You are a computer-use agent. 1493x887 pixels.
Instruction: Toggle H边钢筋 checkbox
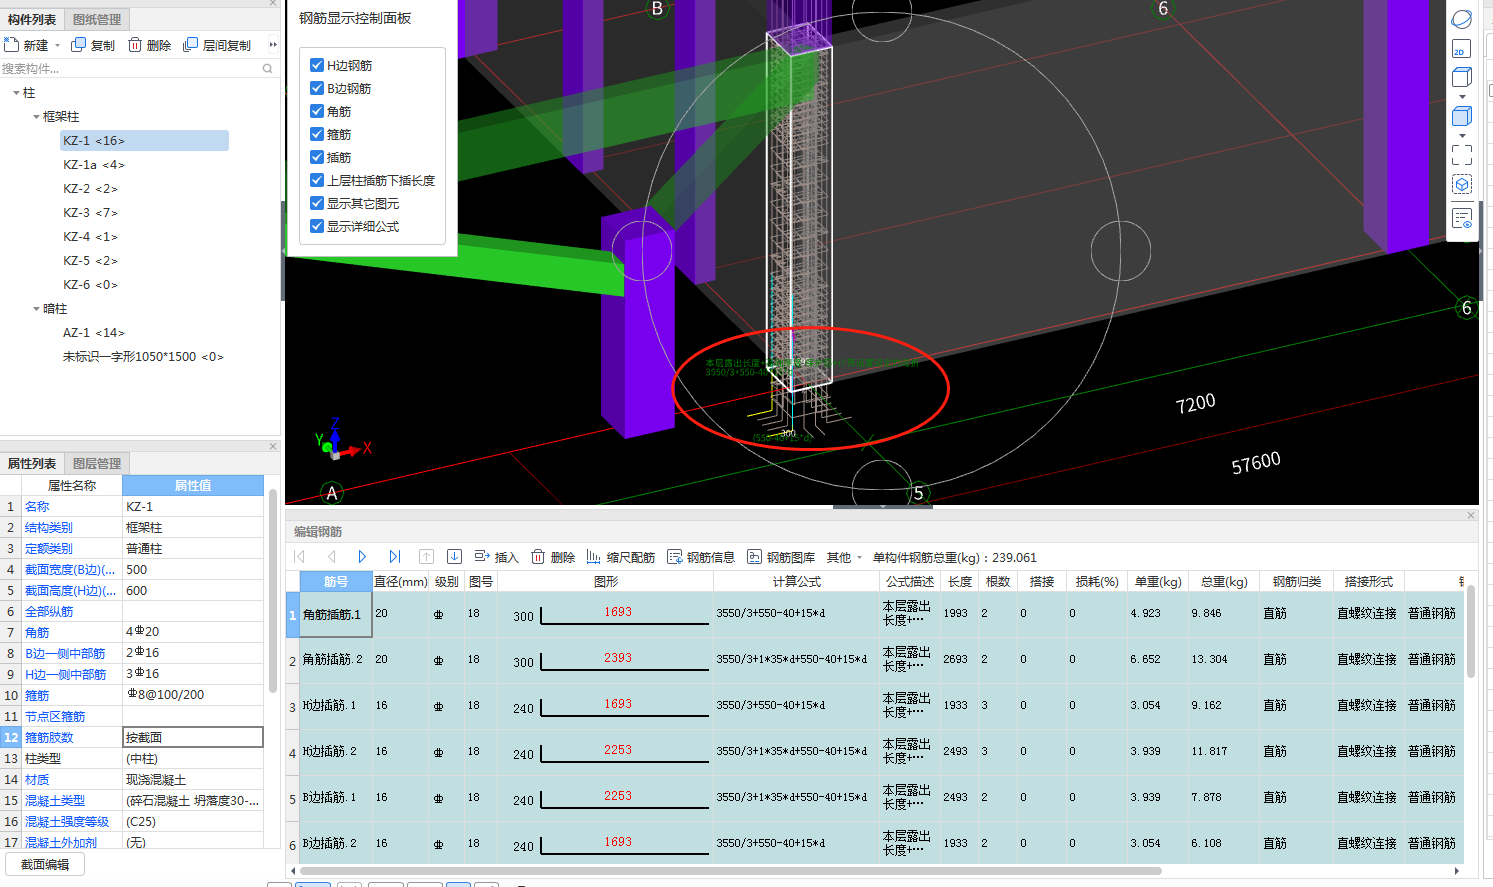click(317, 65)
